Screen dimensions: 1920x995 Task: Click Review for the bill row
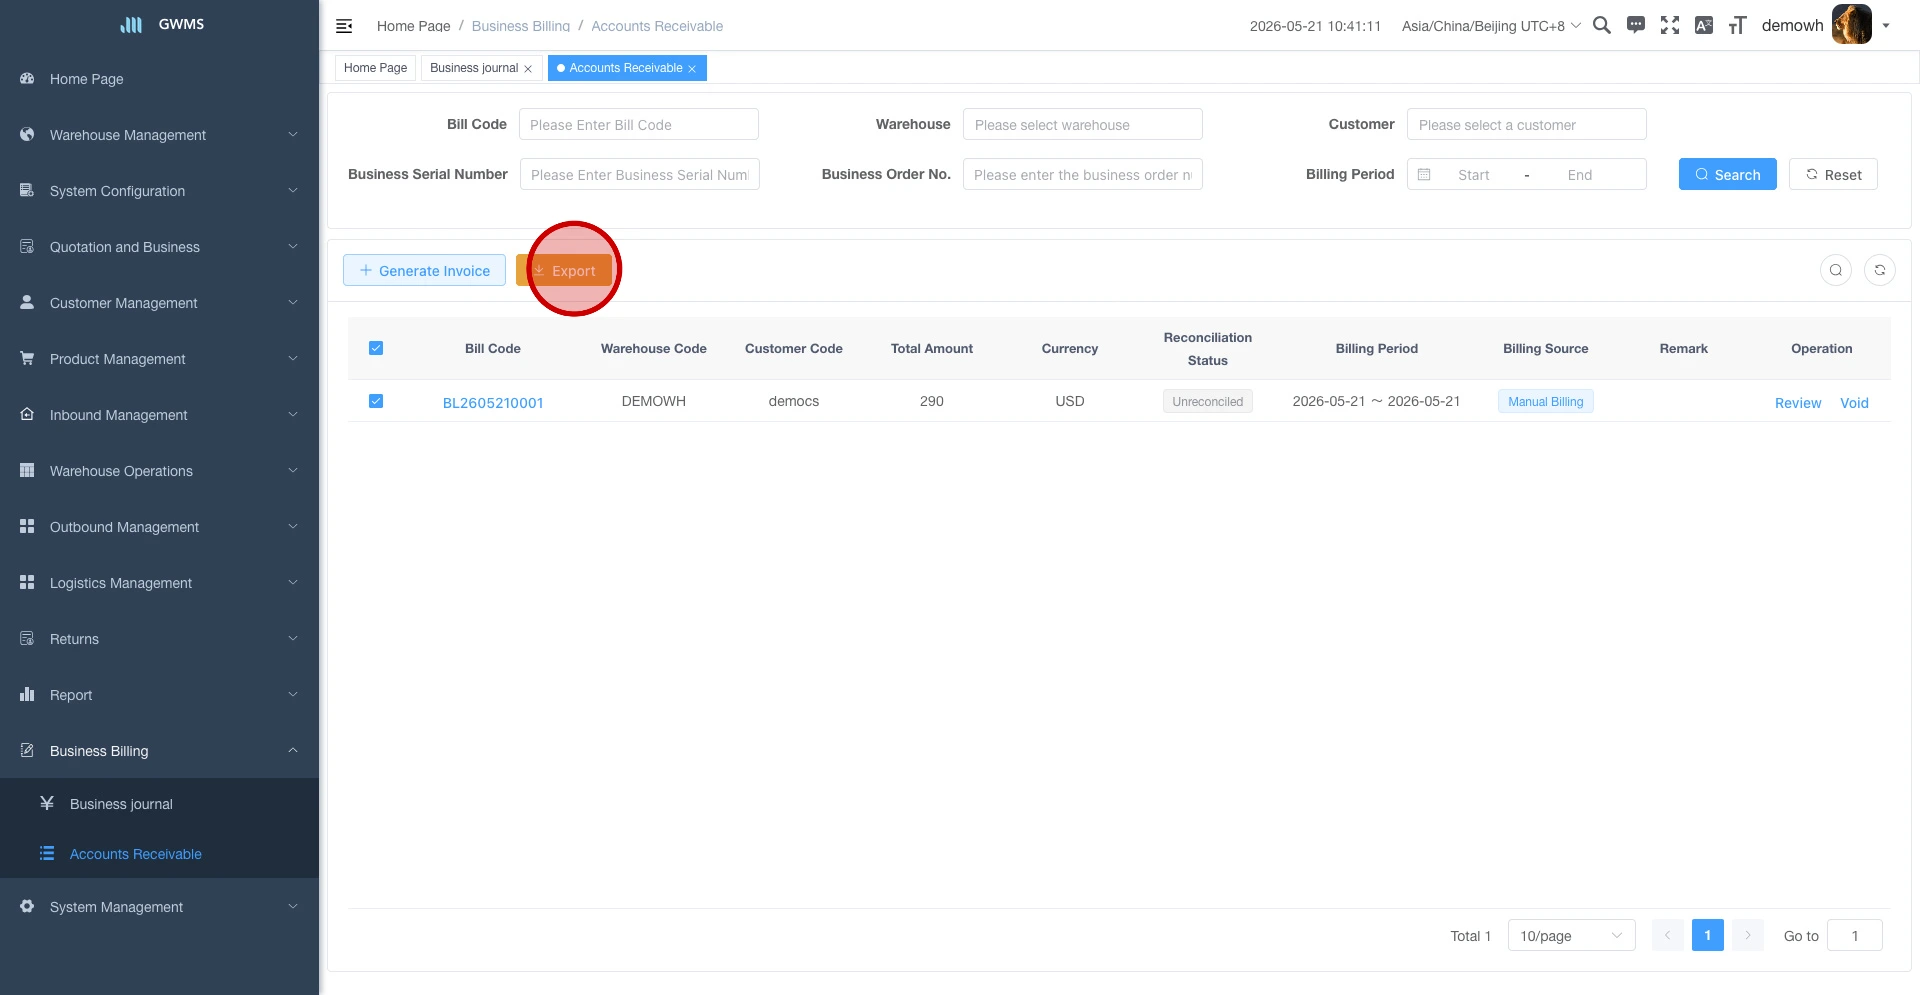pyautogui.click(x=1798, y=403)
